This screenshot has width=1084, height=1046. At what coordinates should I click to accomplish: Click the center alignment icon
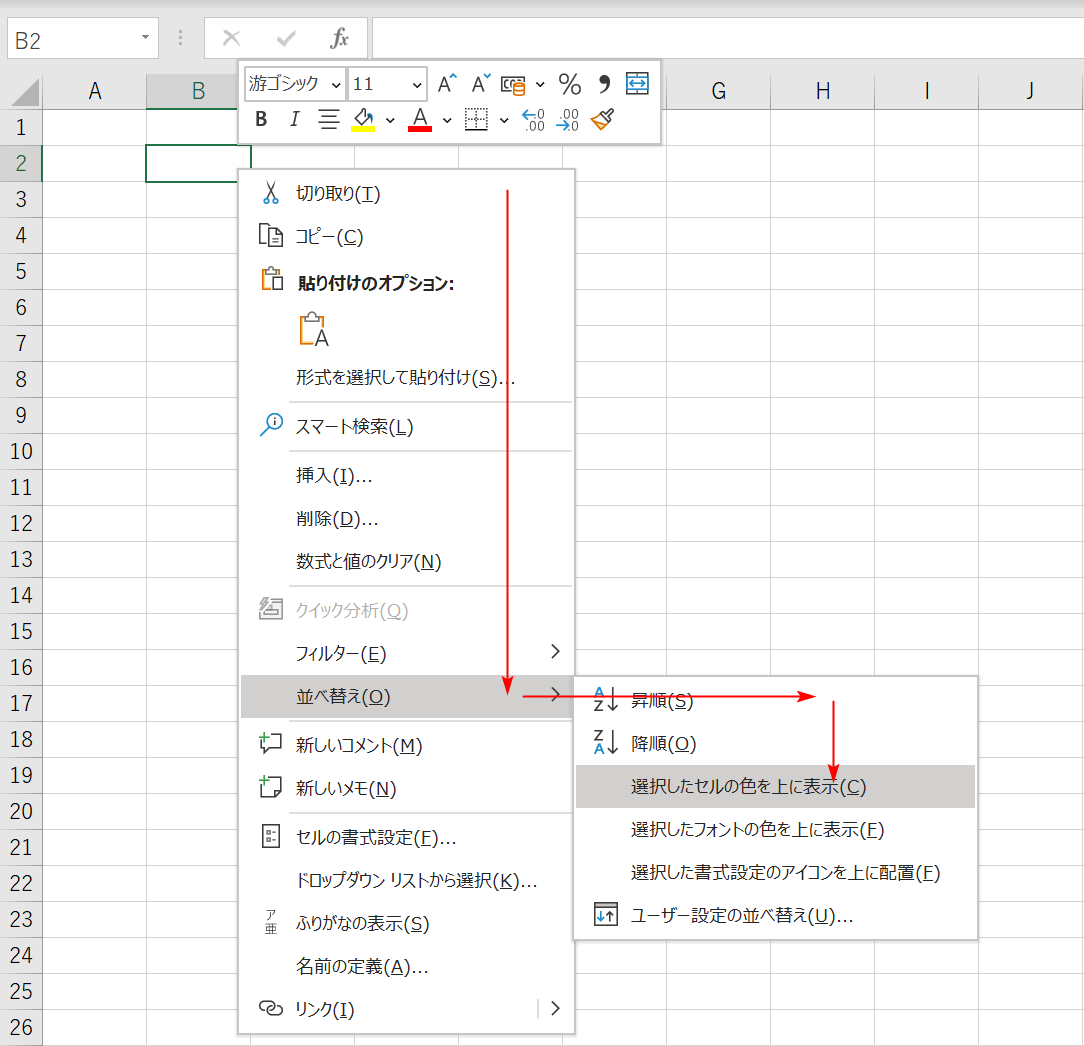(328, 120)
